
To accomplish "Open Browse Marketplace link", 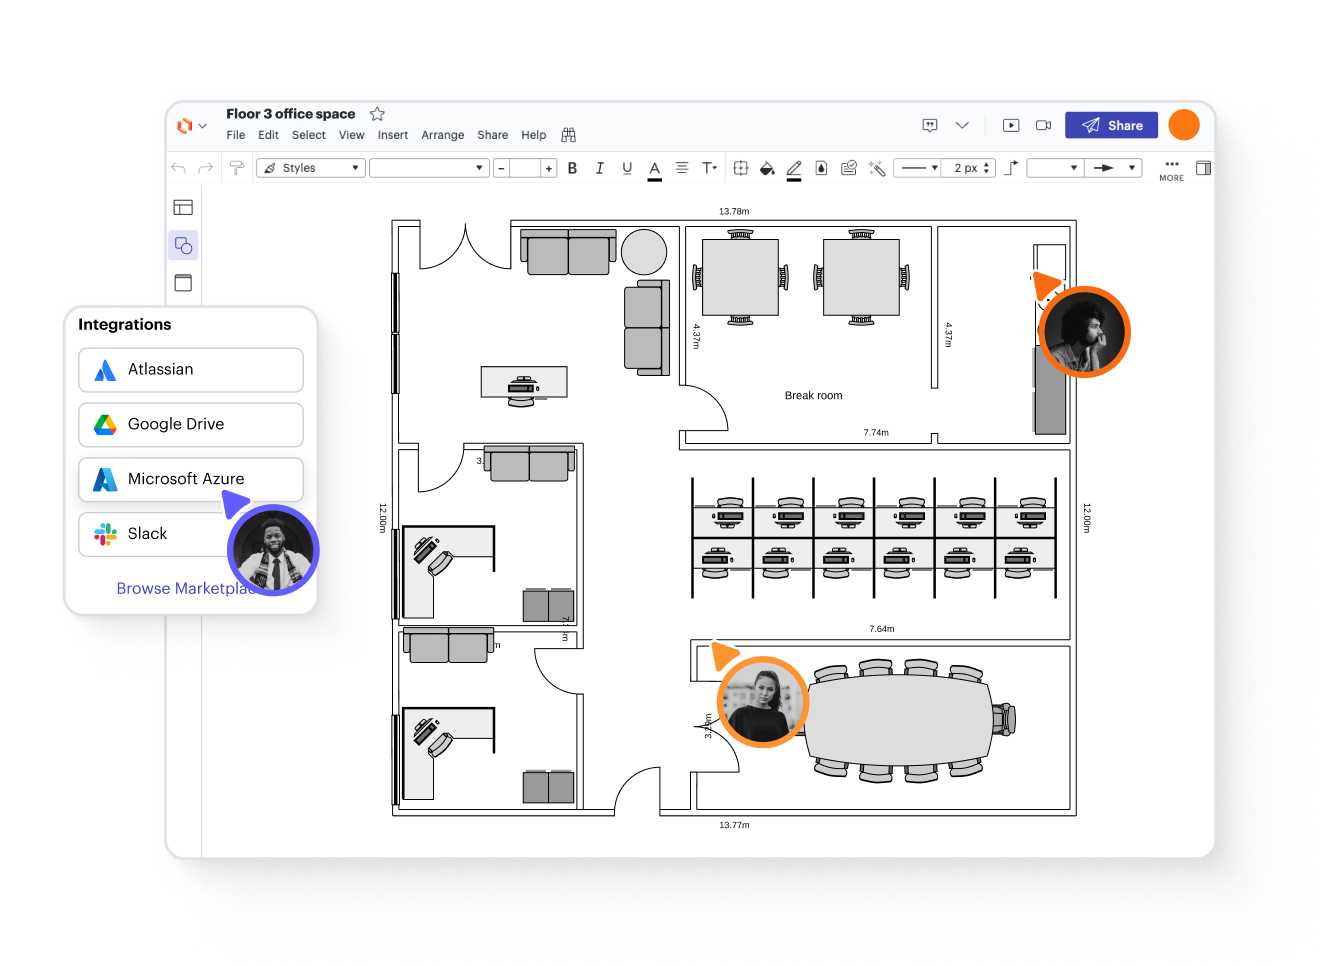I will [180, 588].
